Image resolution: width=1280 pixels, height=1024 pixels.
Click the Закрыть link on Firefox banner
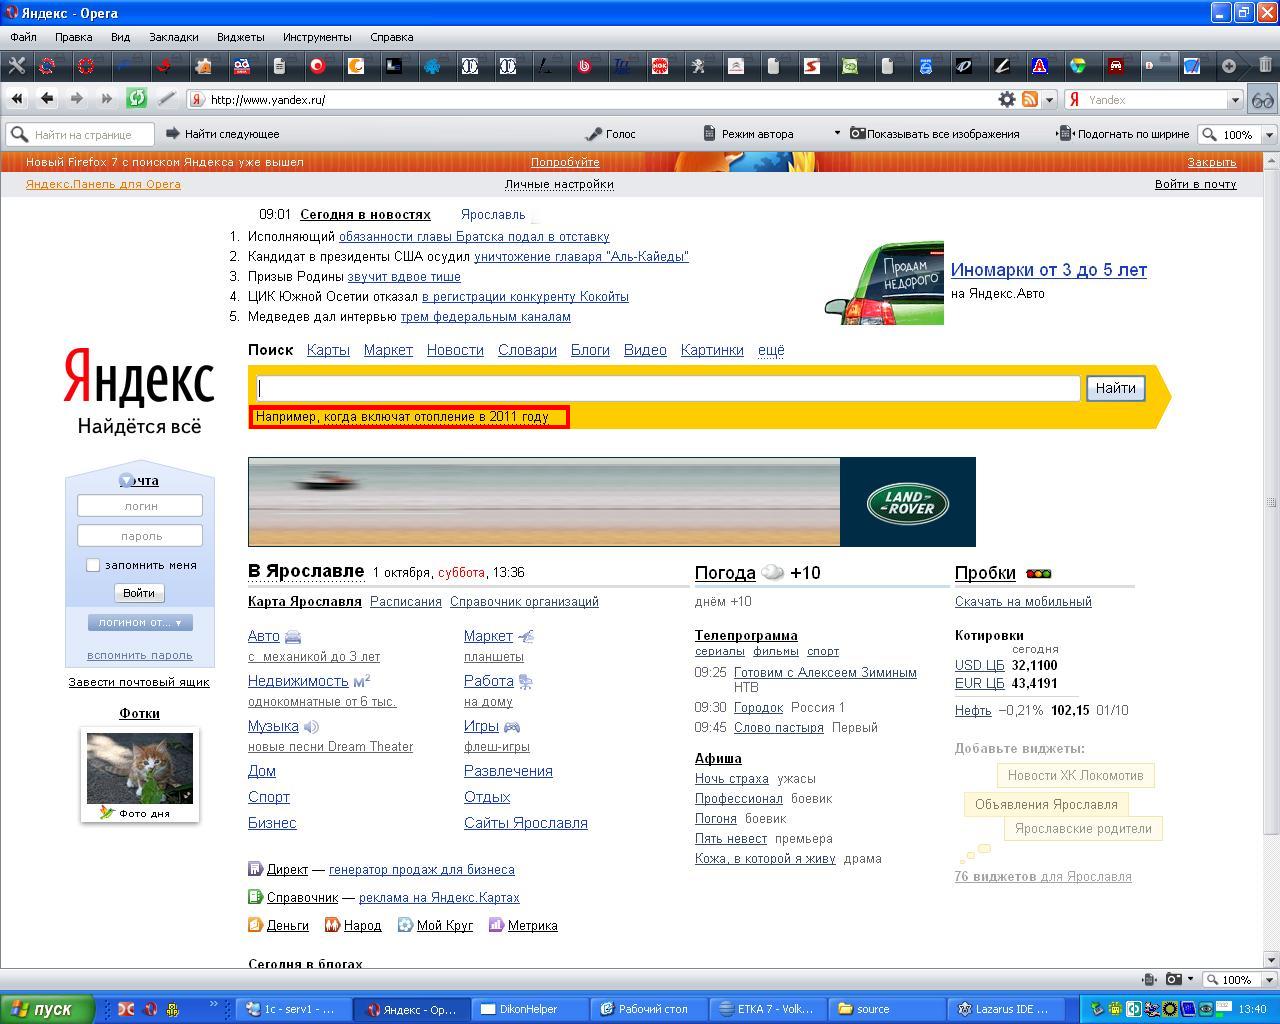1212,162
